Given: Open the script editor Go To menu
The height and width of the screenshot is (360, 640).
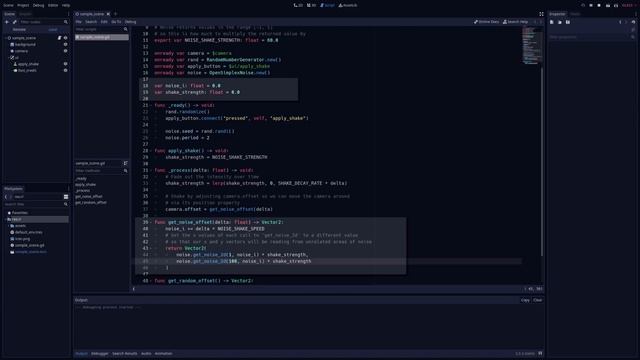Looking at the screenshot, I should pyautogui.click(x=116, y=22).
